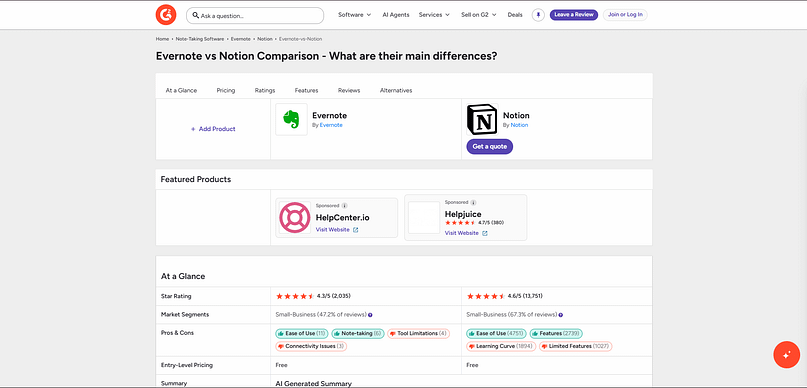Screen dimensions: 807x388
Task: Select the Limited Features (1027) tag
Action: click(x=575, y=346)
